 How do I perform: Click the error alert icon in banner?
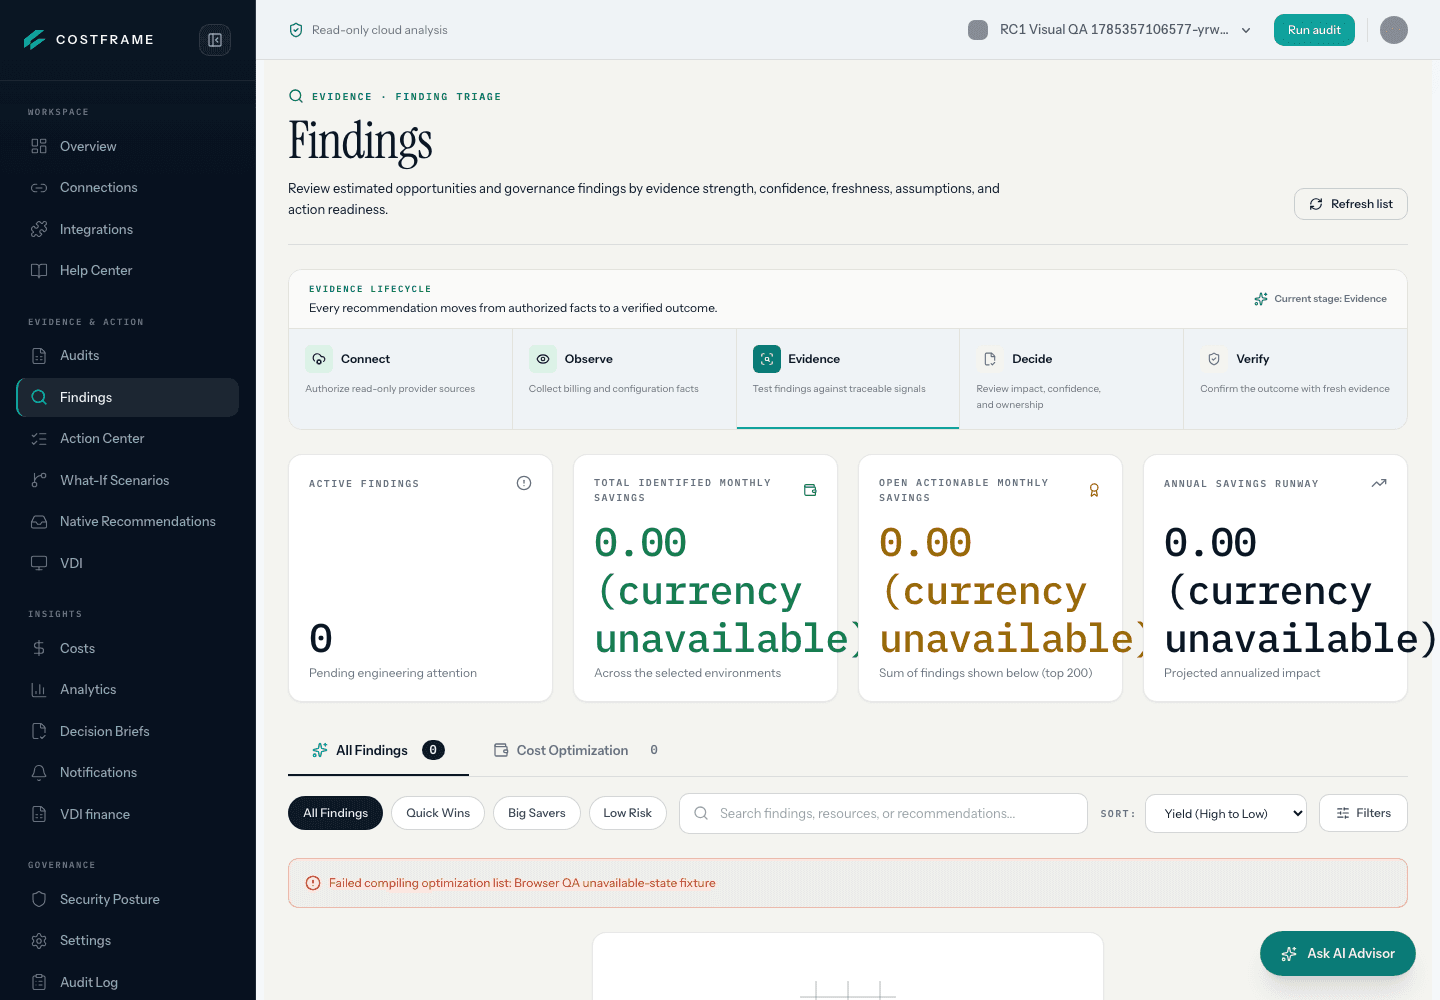click(x=313, y=883)
